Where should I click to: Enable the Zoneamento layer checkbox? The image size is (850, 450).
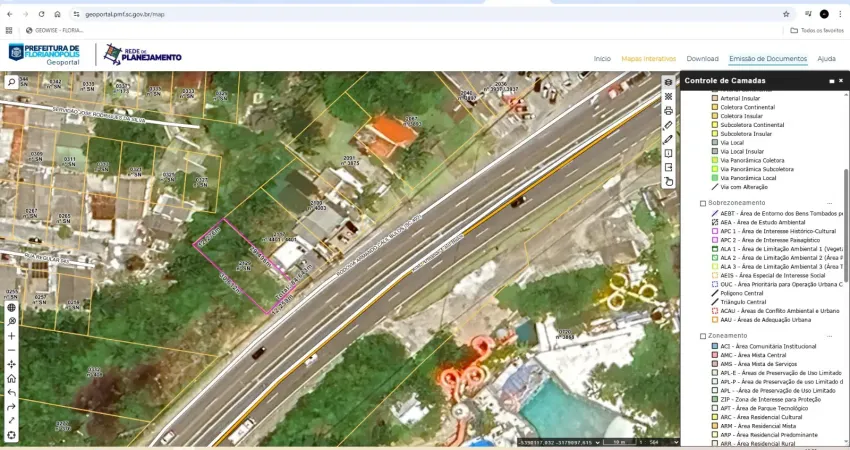pos(703,336)
